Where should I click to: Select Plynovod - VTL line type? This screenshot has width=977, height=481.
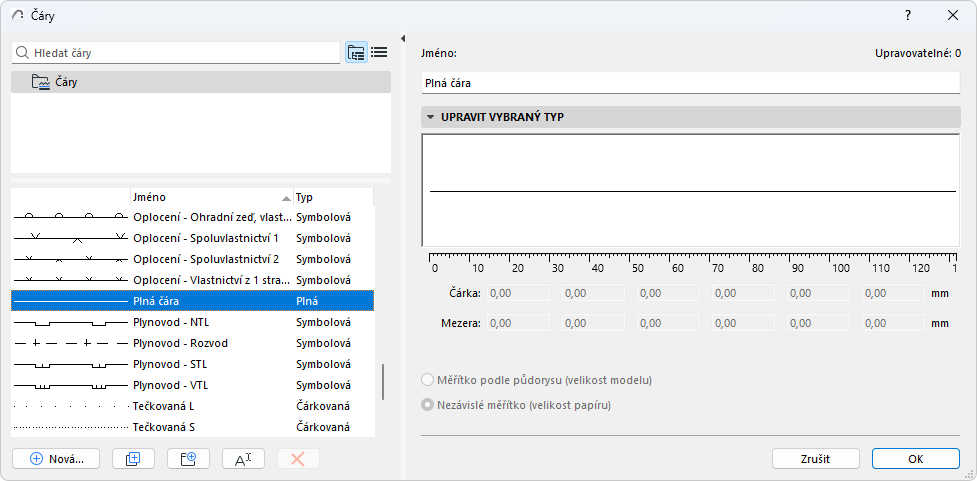point(193,385)
